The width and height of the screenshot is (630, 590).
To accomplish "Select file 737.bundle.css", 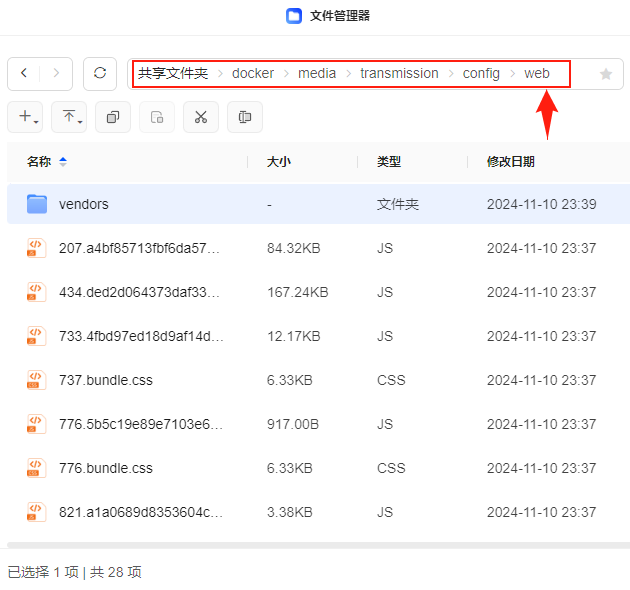I will pos(106,380).
